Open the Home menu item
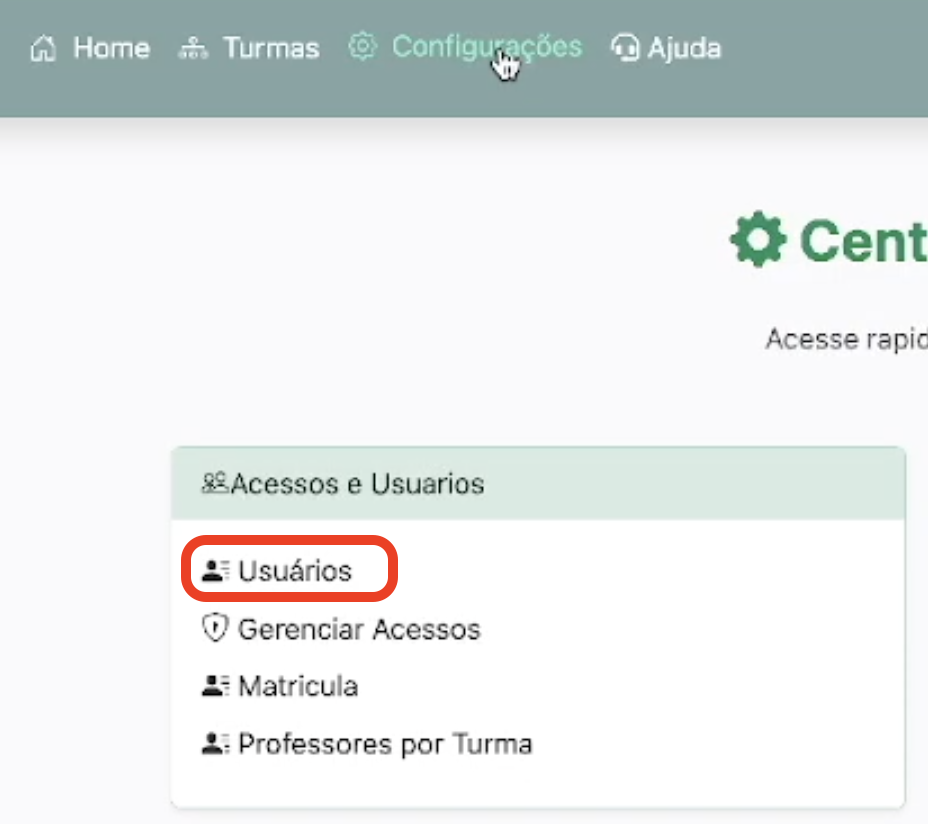The height and width of the screenshot is (824, 928). point(110,47)
